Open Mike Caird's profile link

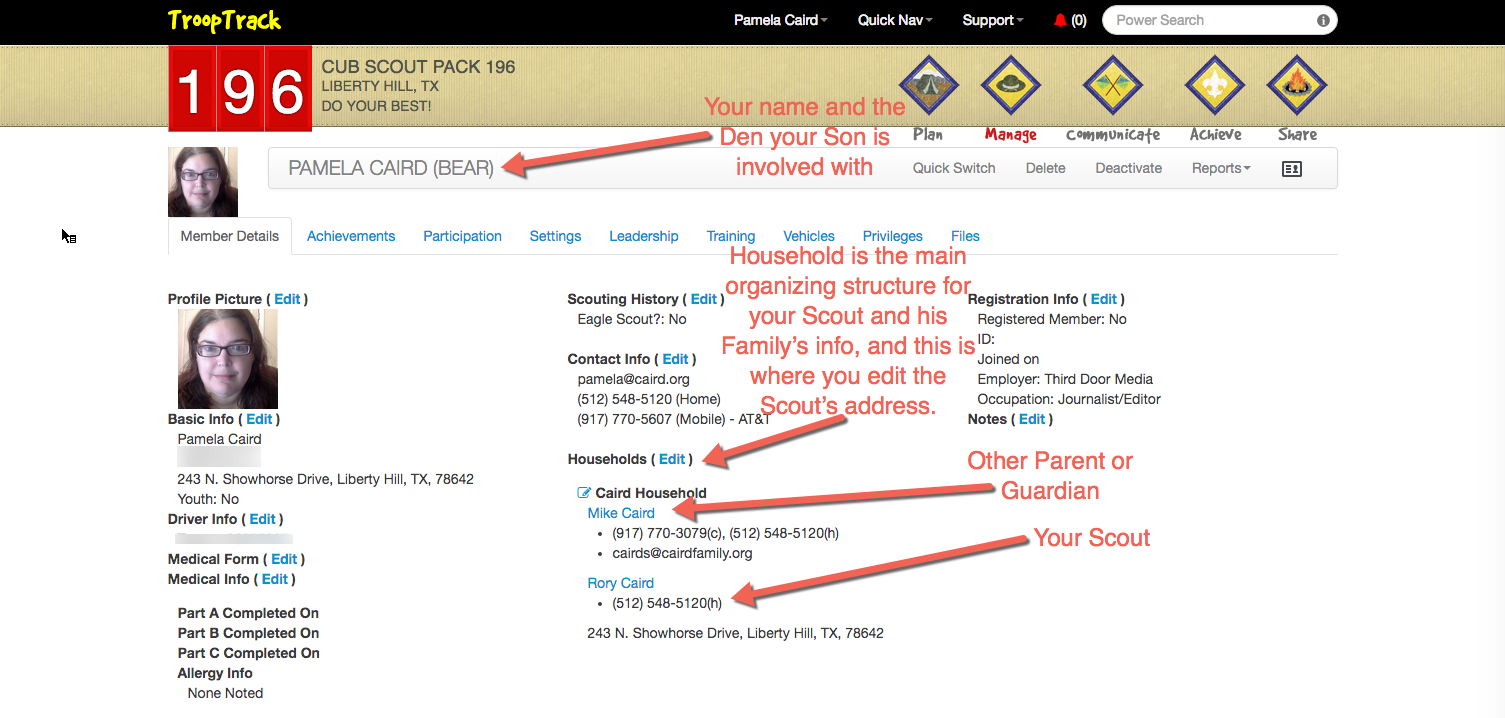[621, 513]
